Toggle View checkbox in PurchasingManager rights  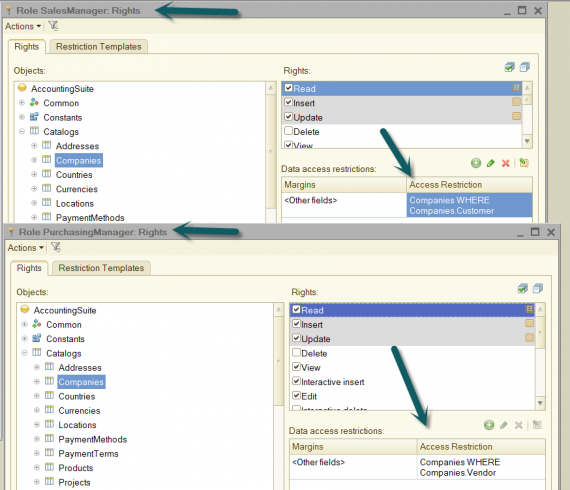click(296, 366)
